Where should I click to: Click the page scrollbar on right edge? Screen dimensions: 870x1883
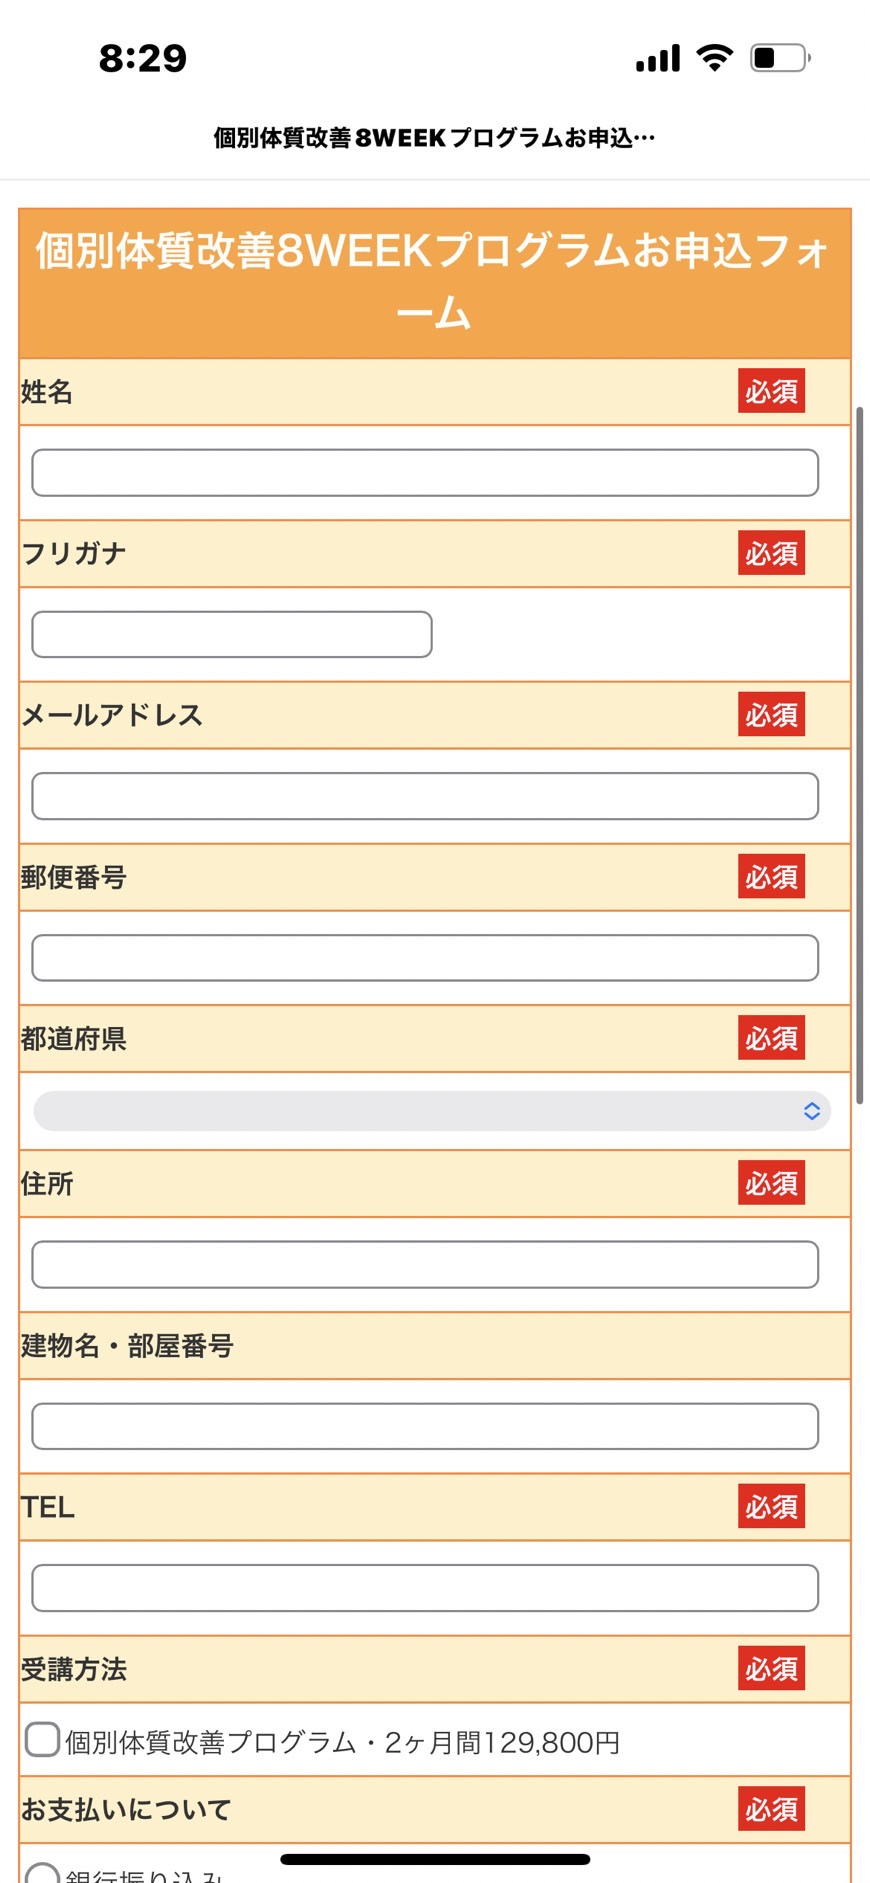pos(859,755)
